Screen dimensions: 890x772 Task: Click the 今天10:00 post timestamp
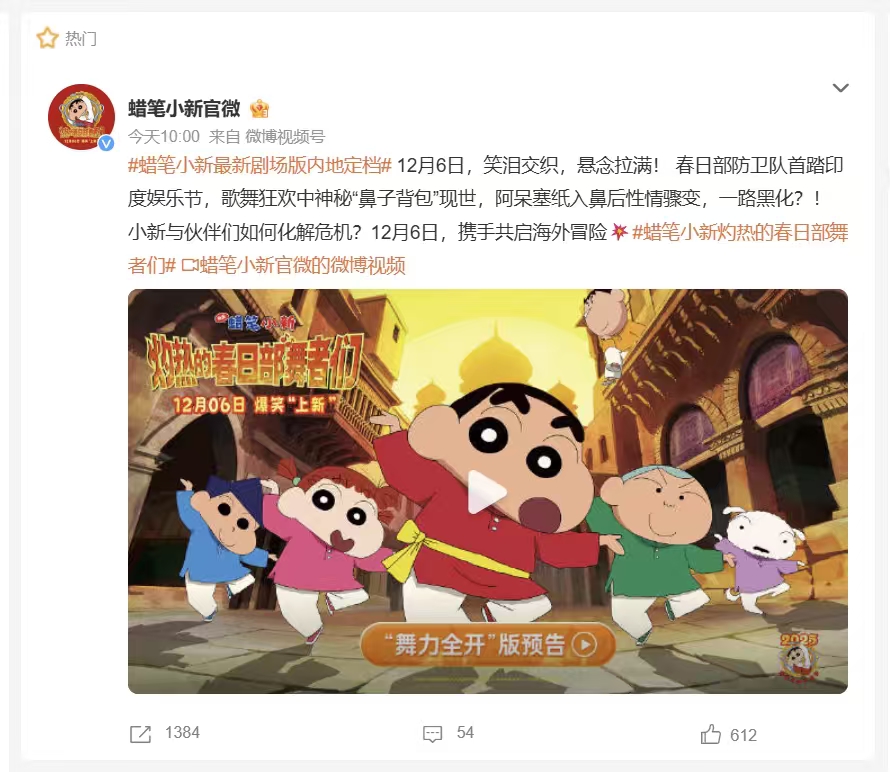coord(164,136)
